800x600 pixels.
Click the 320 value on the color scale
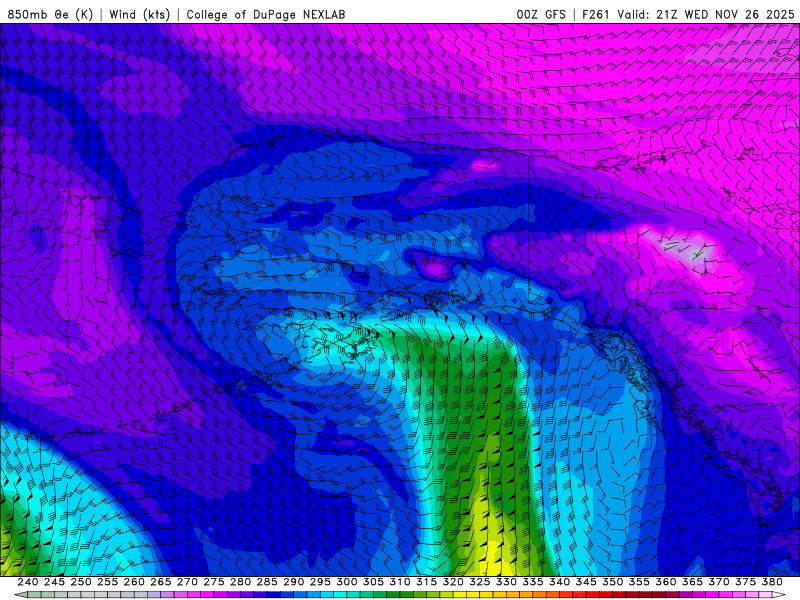(453, 582)
